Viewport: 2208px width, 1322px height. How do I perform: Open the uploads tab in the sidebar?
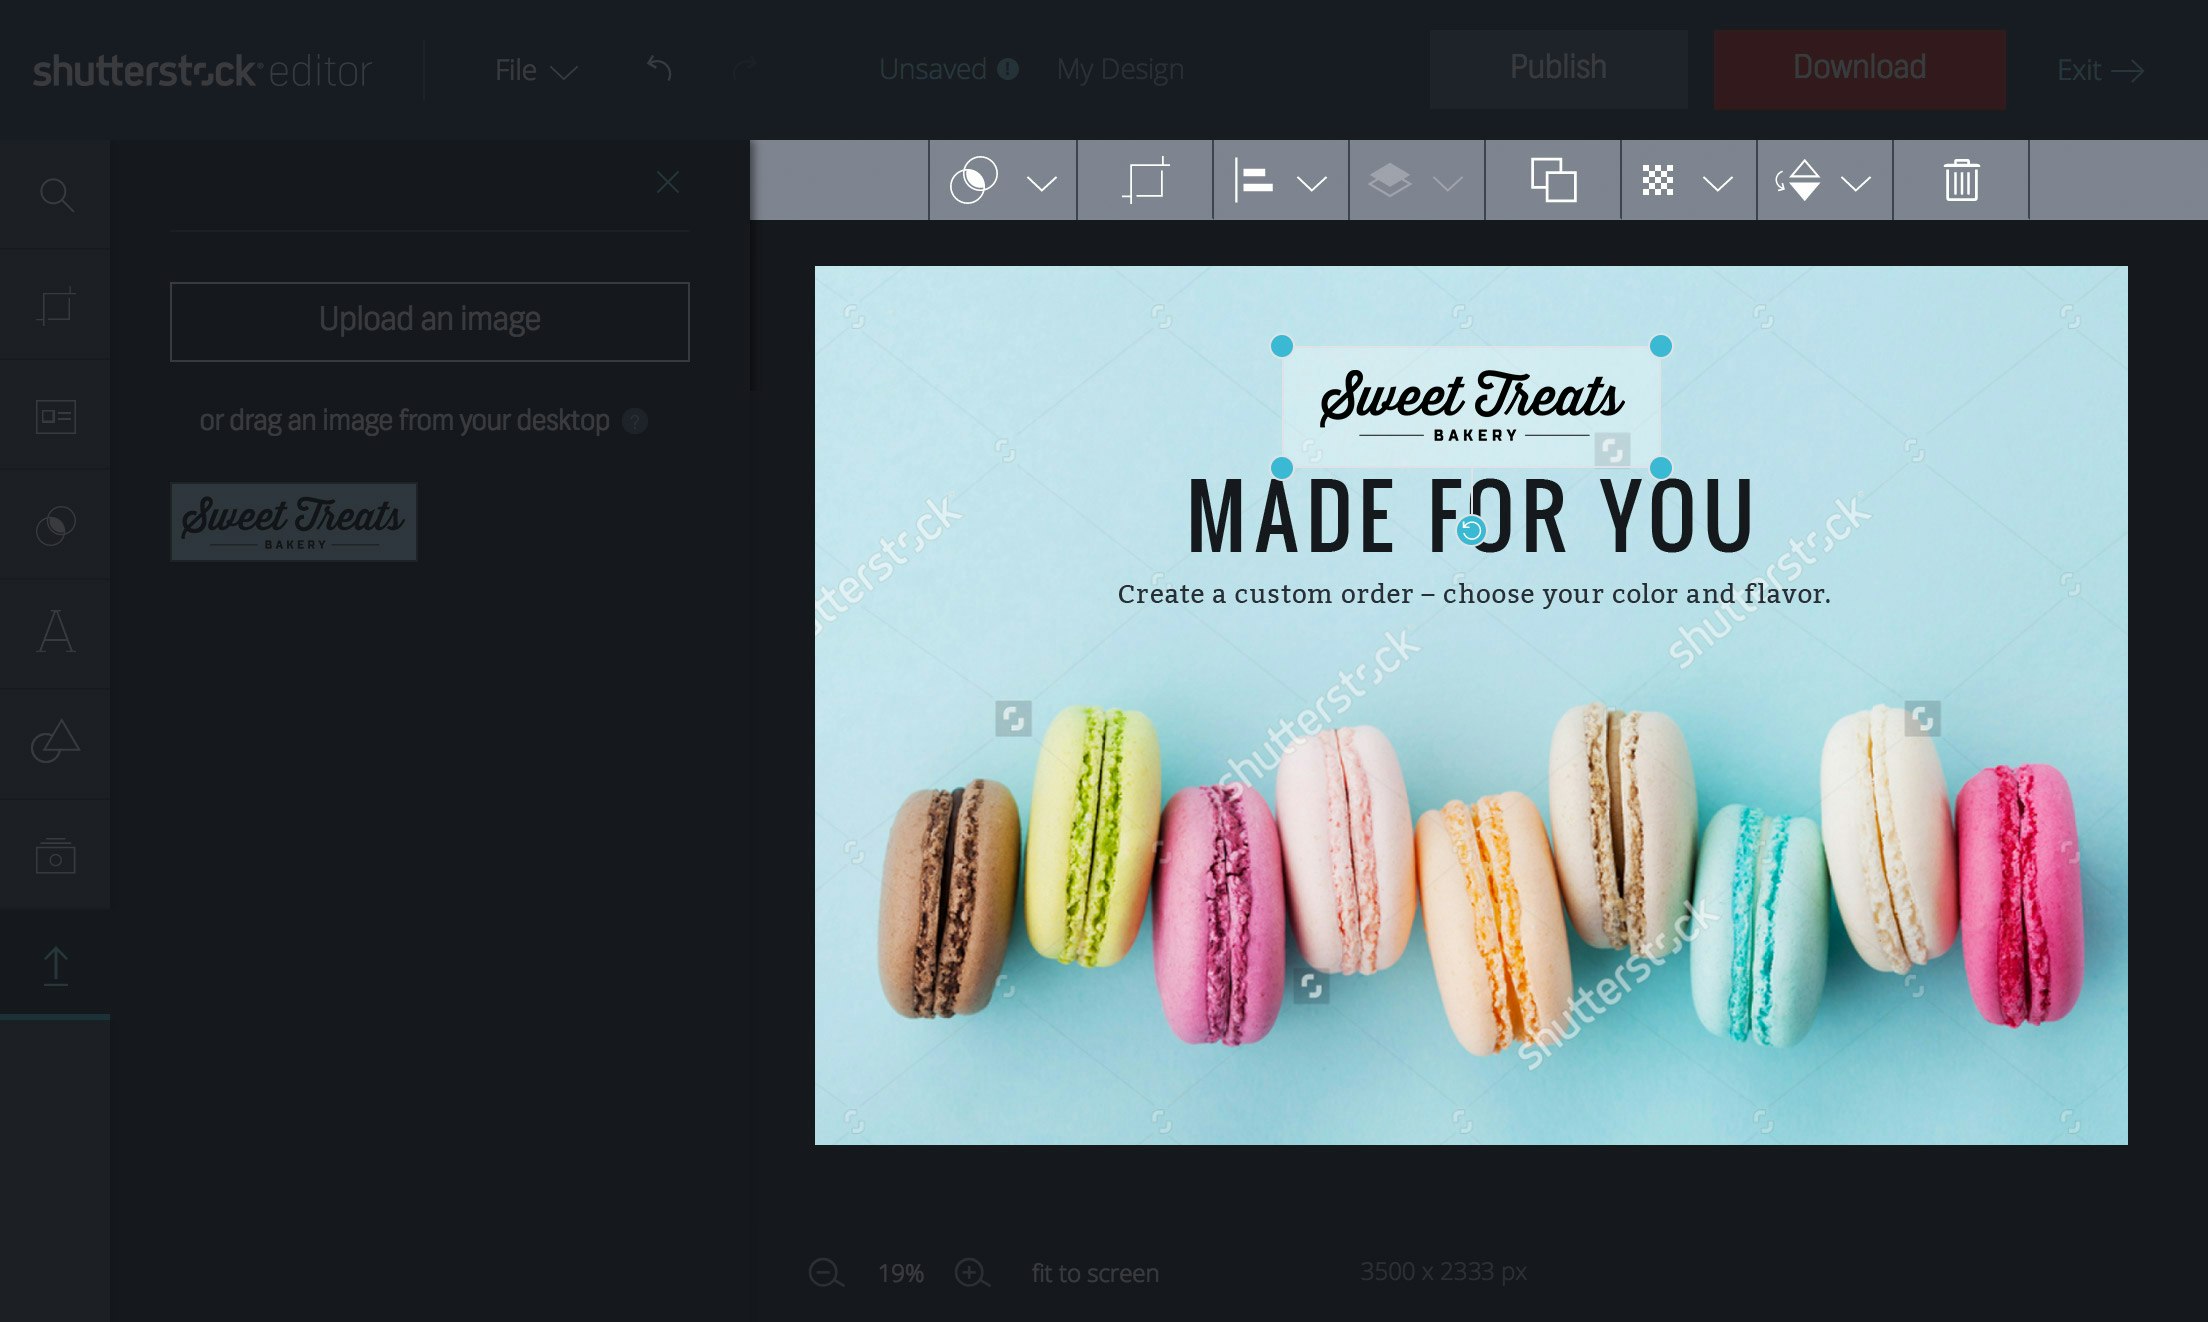(x=56, y=966)
